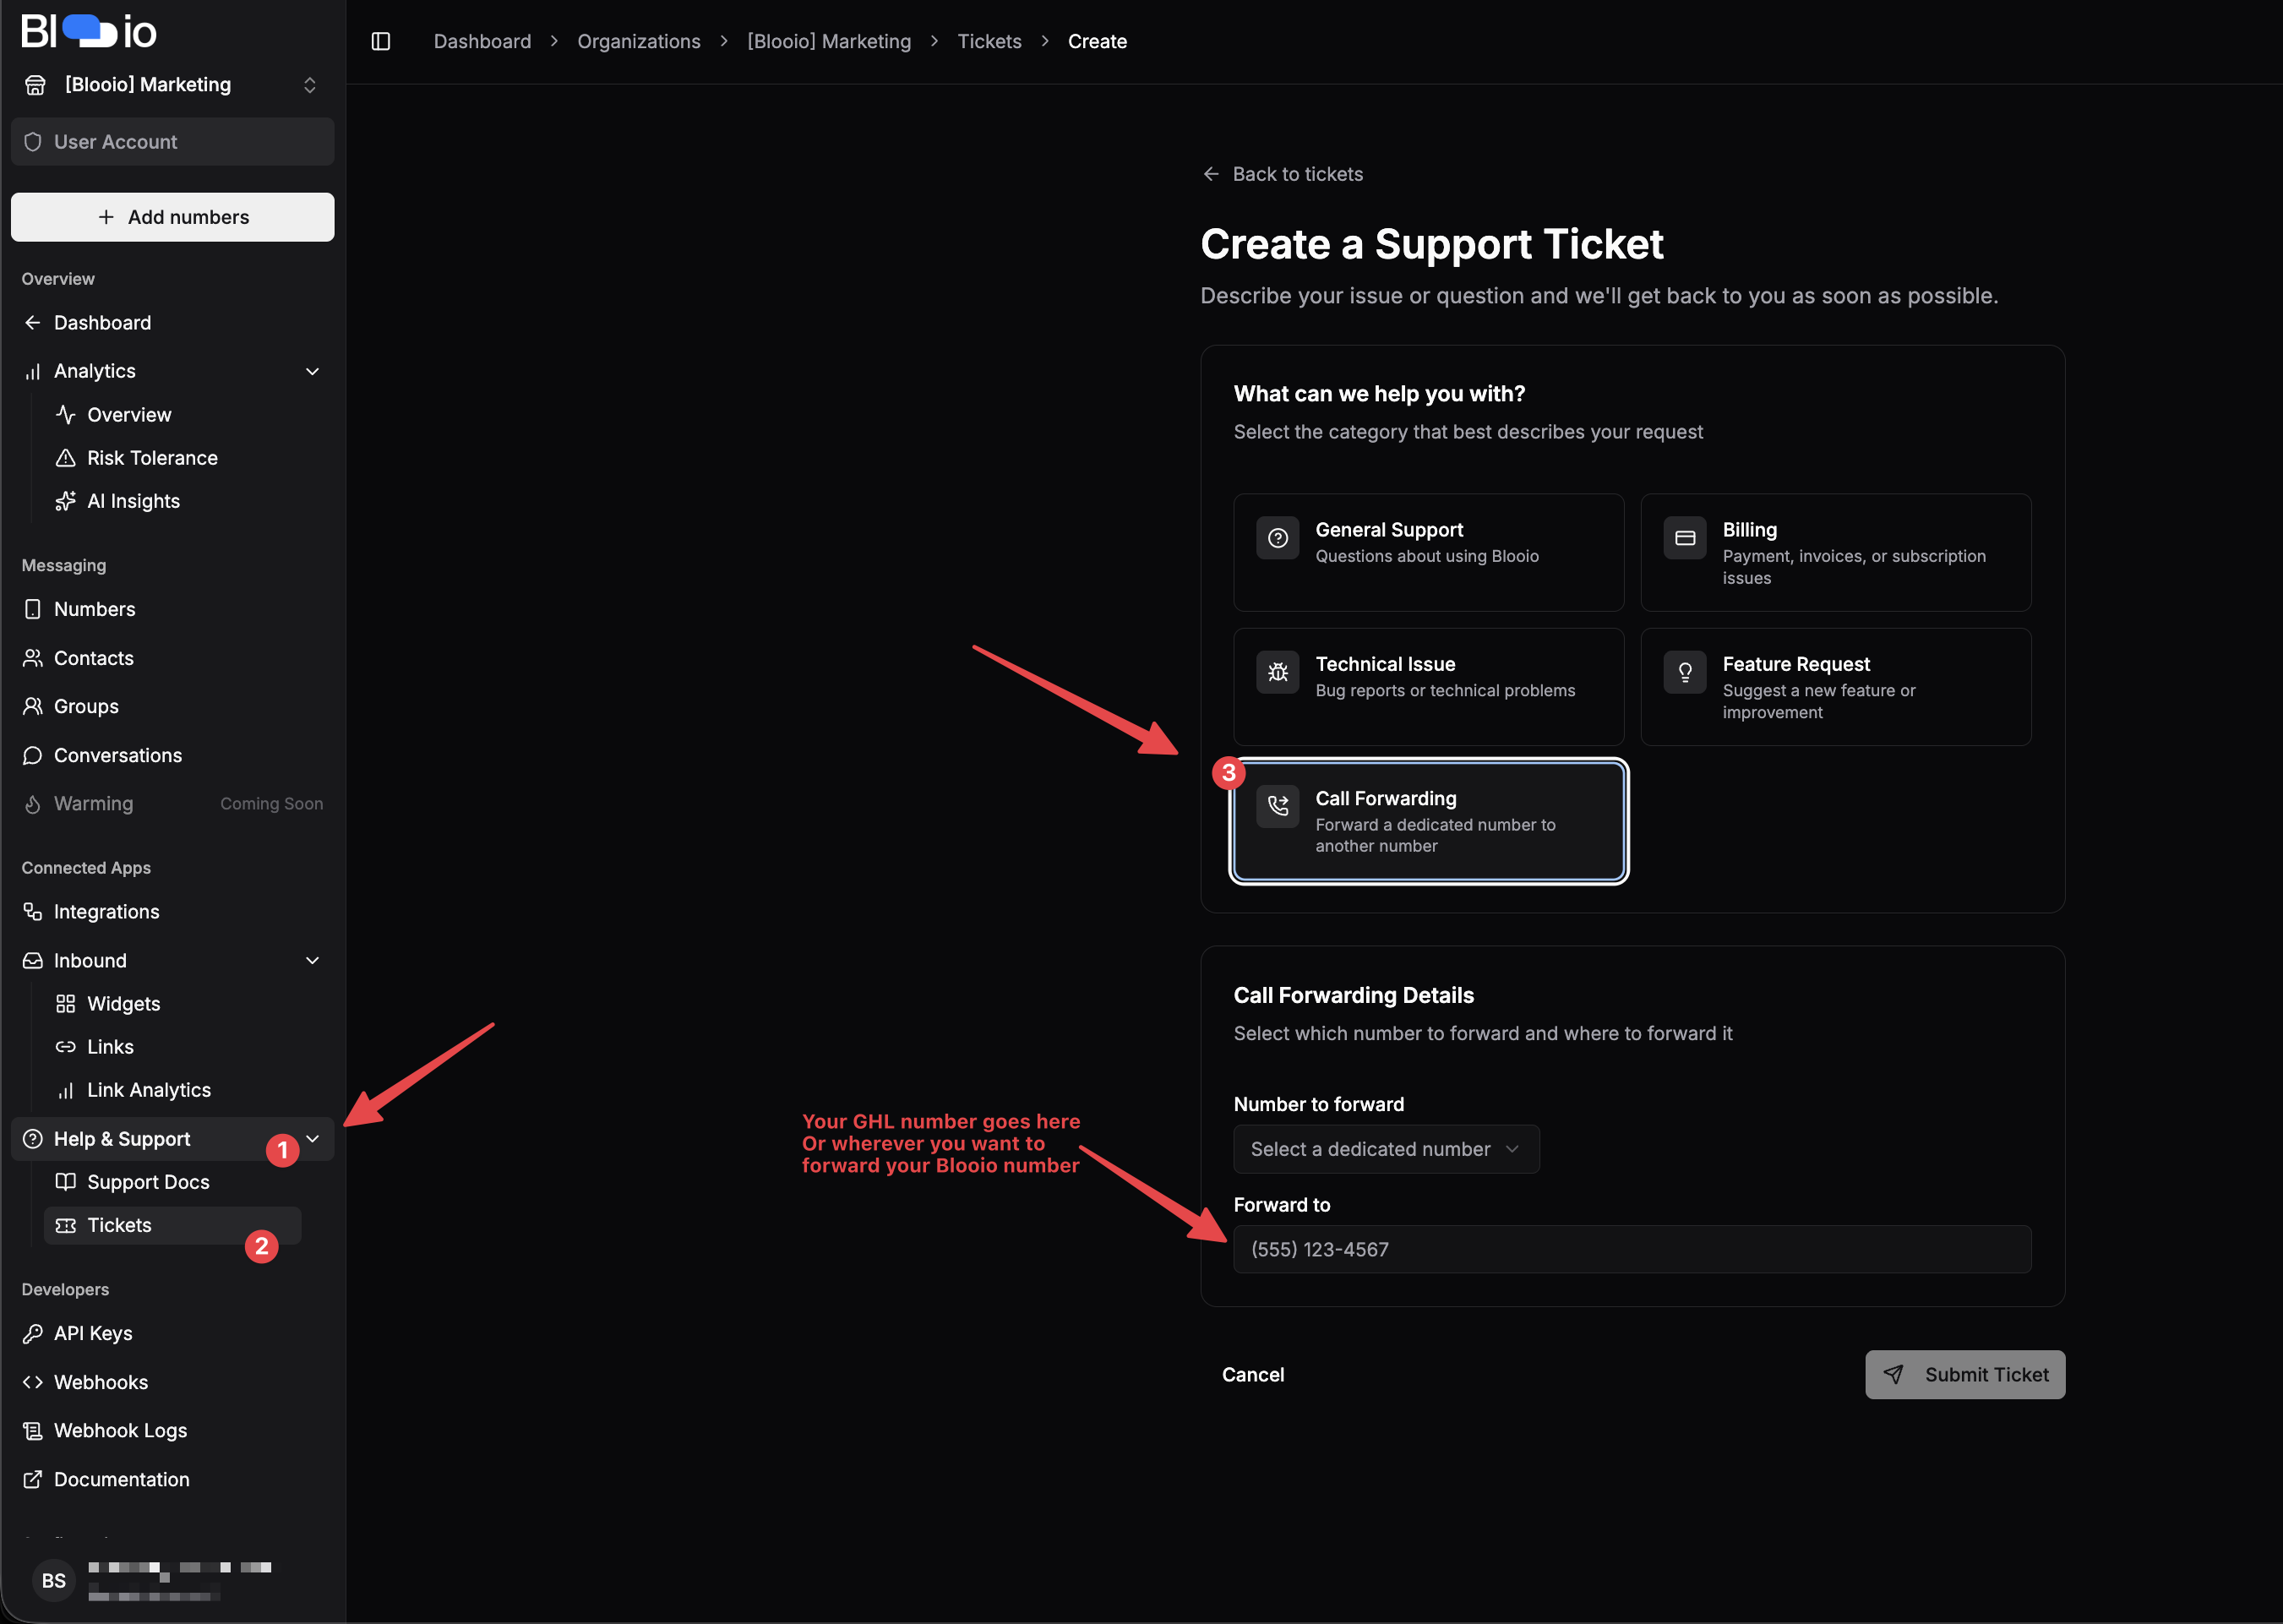The image size is (2283, 1624).
Task: Click the Inbound inbox icon
Action: (x=33, y=960)
